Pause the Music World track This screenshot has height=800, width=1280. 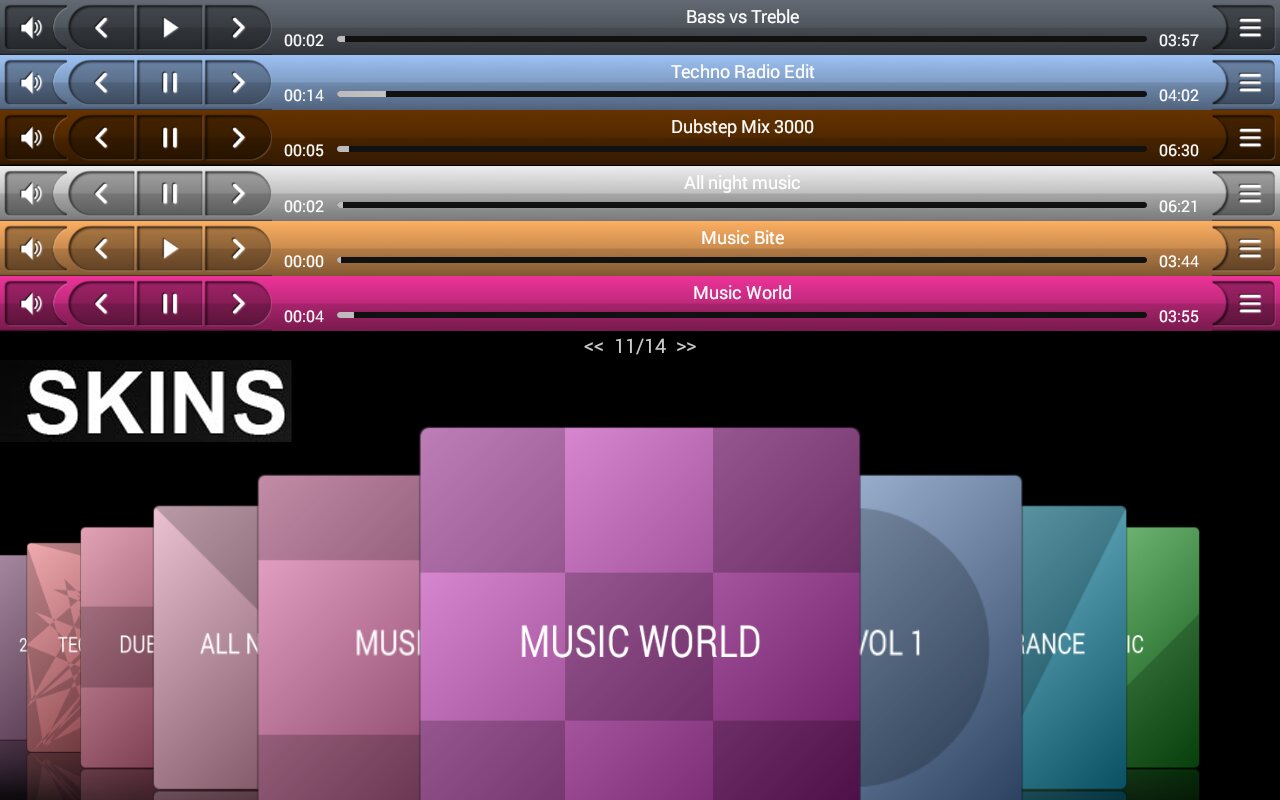tap(170, 303)
